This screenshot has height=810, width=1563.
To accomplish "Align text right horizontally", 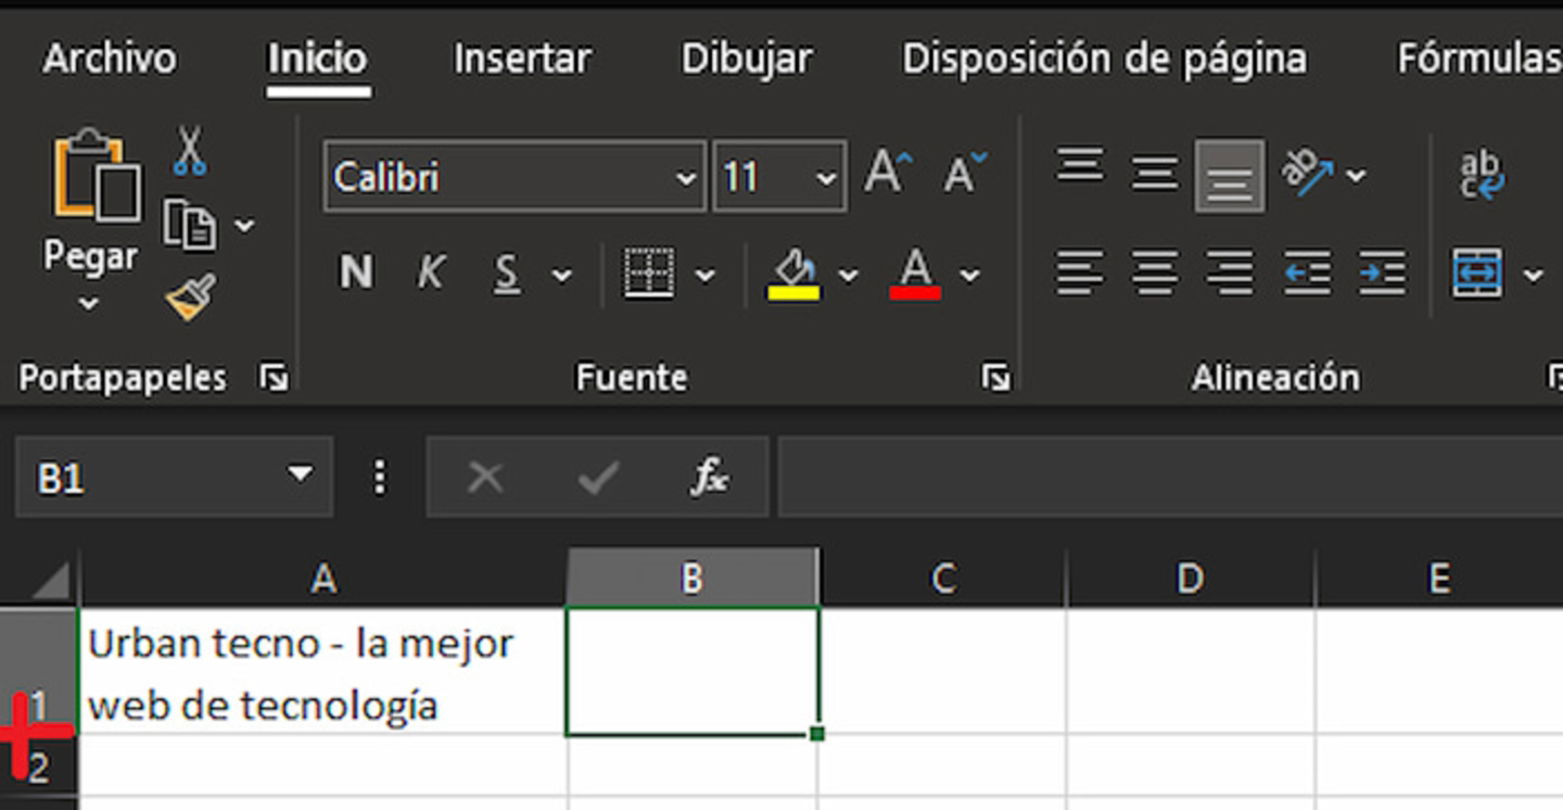I will tap(1230, 273).
